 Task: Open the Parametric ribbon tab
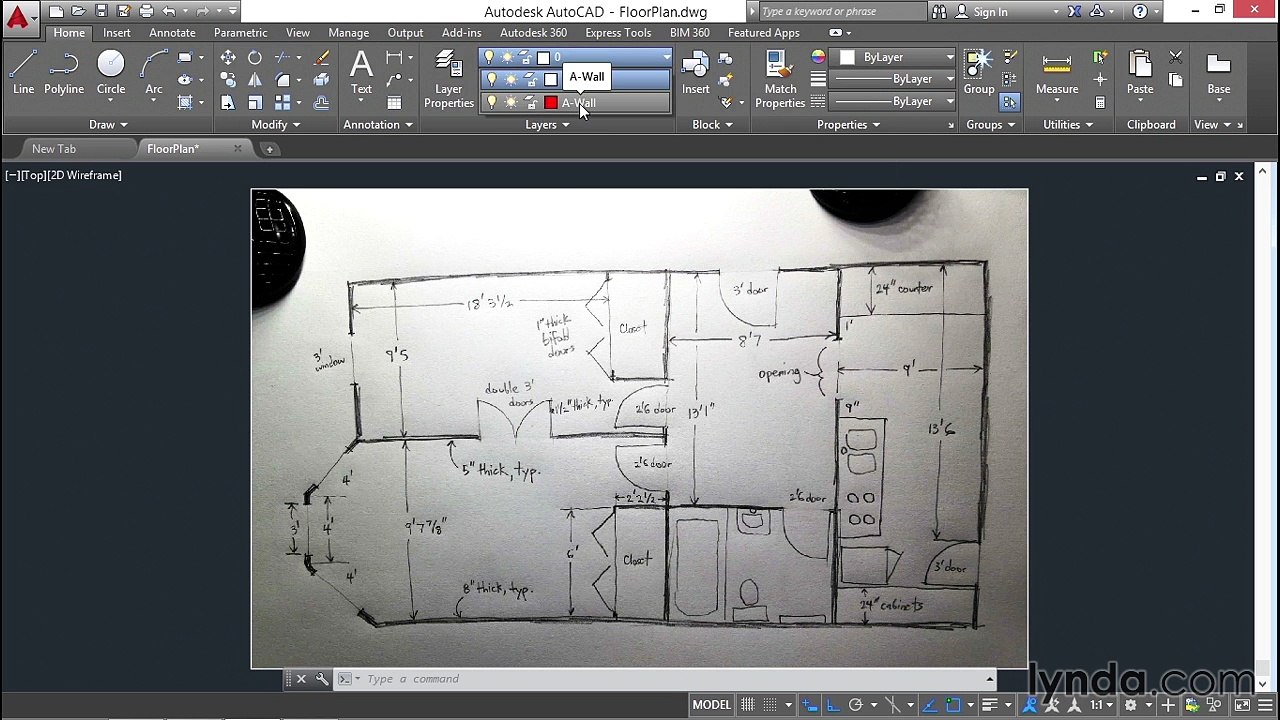click(240, 33)
